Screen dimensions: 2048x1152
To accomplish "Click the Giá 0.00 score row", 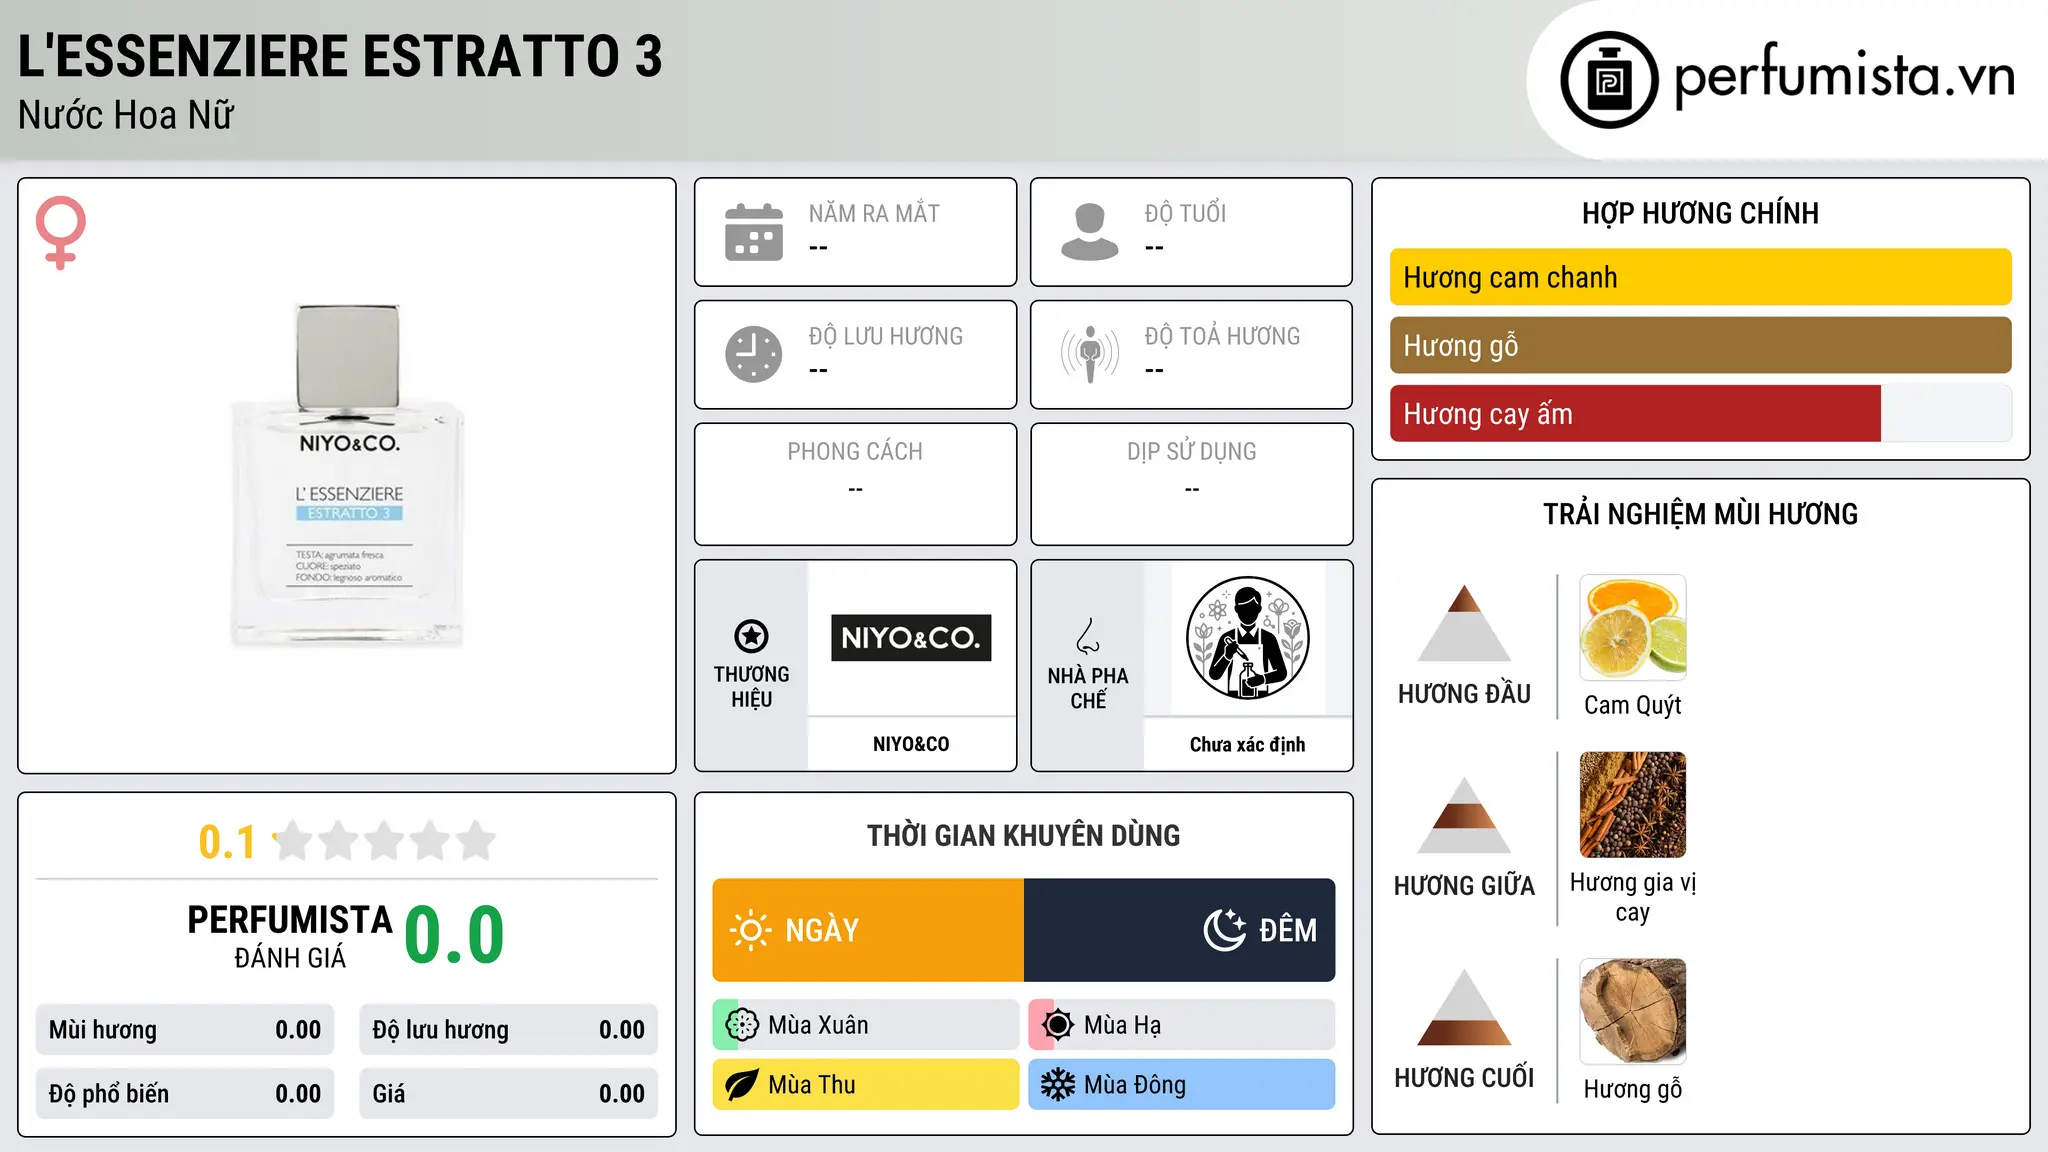I will point(509,1094).
